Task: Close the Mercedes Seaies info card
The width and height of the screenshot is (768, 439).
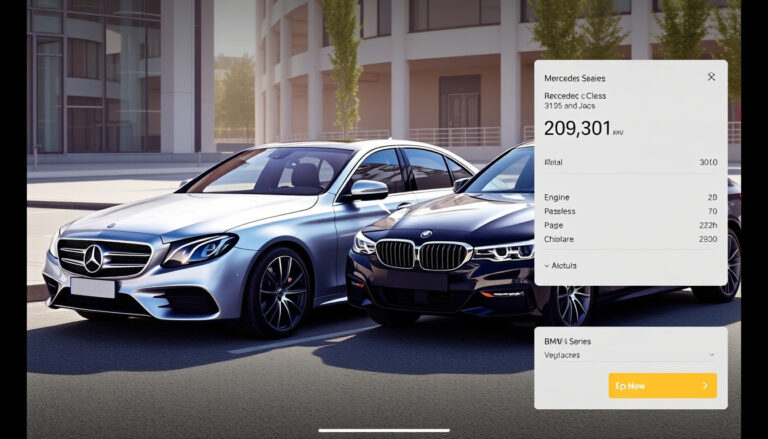Action: pos(711,76)
